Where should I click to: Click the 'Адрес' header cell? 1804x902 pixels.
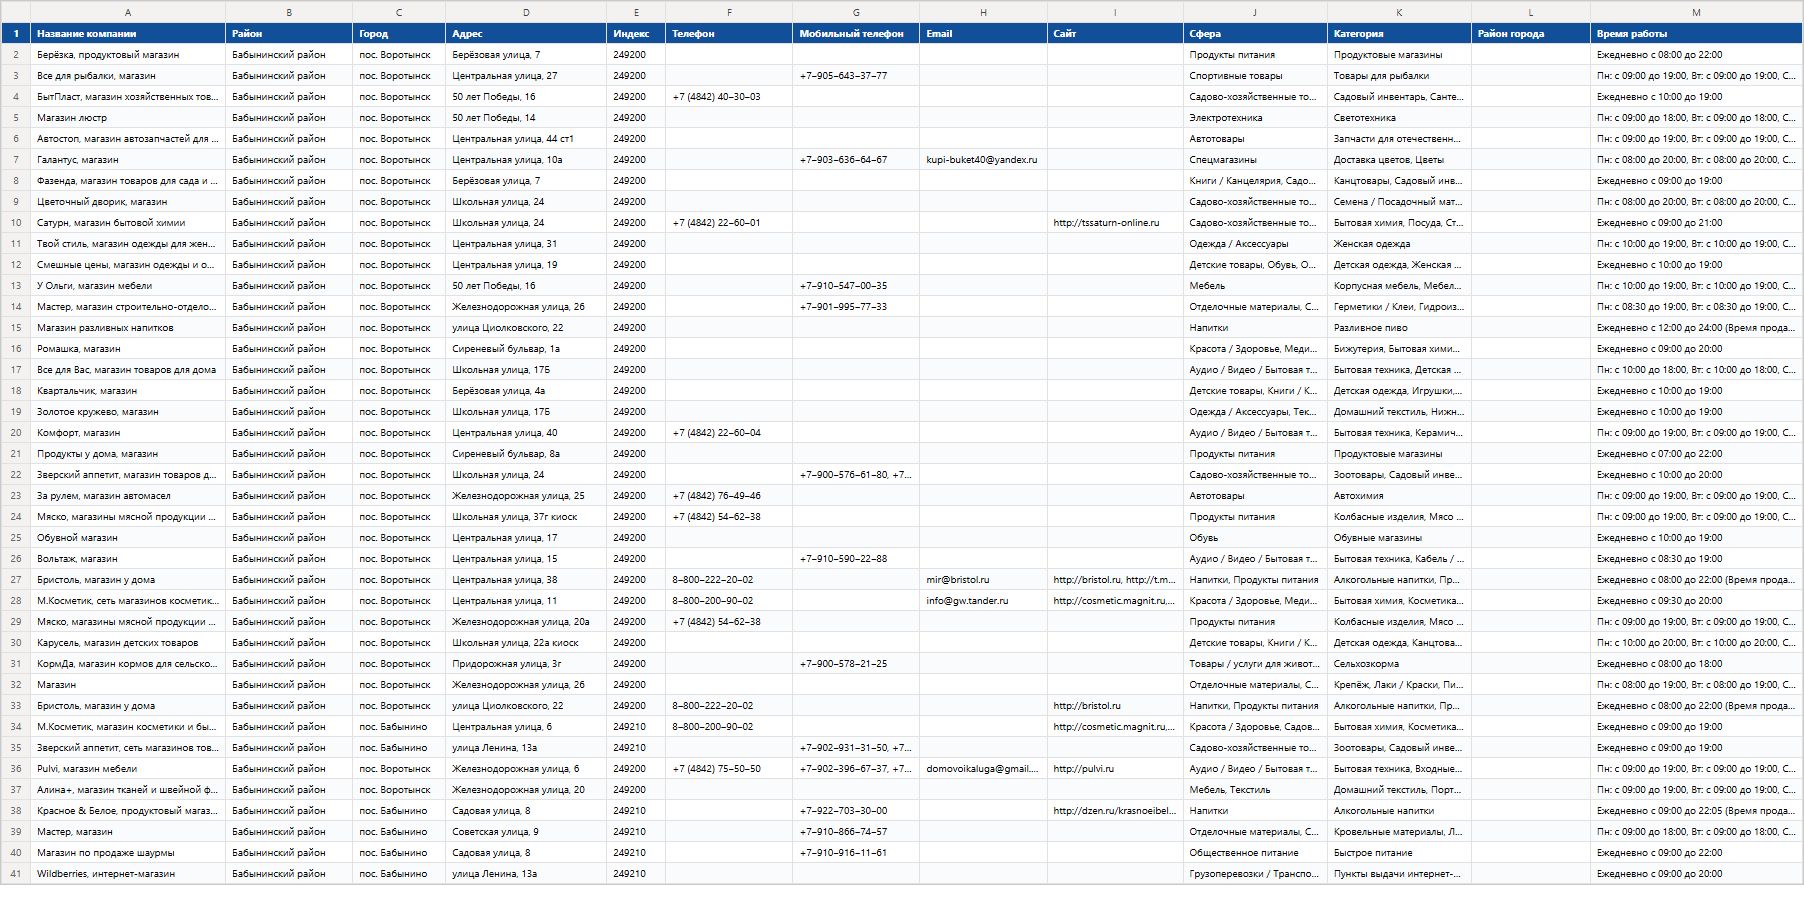(526, 34)
